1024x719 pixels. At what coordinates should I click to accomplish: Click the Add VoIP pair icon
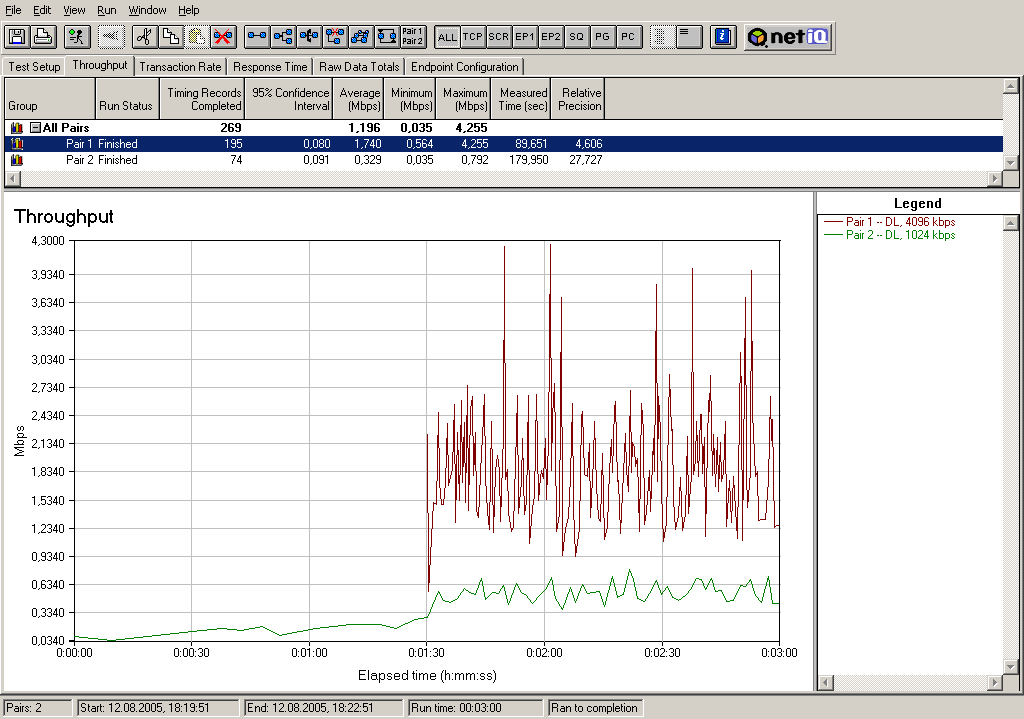click(x=309, y=37)
